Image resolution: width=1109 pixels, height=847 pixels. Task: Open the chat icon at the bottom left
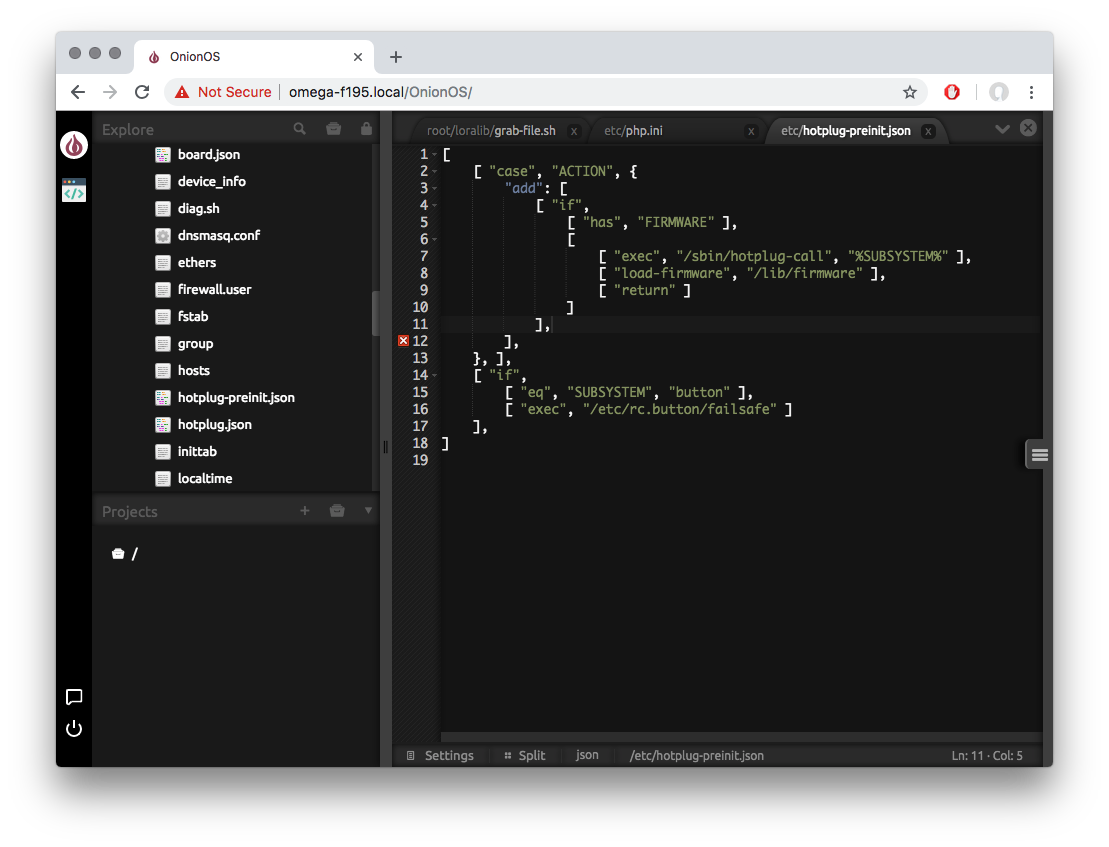click(x=73, y=697)
